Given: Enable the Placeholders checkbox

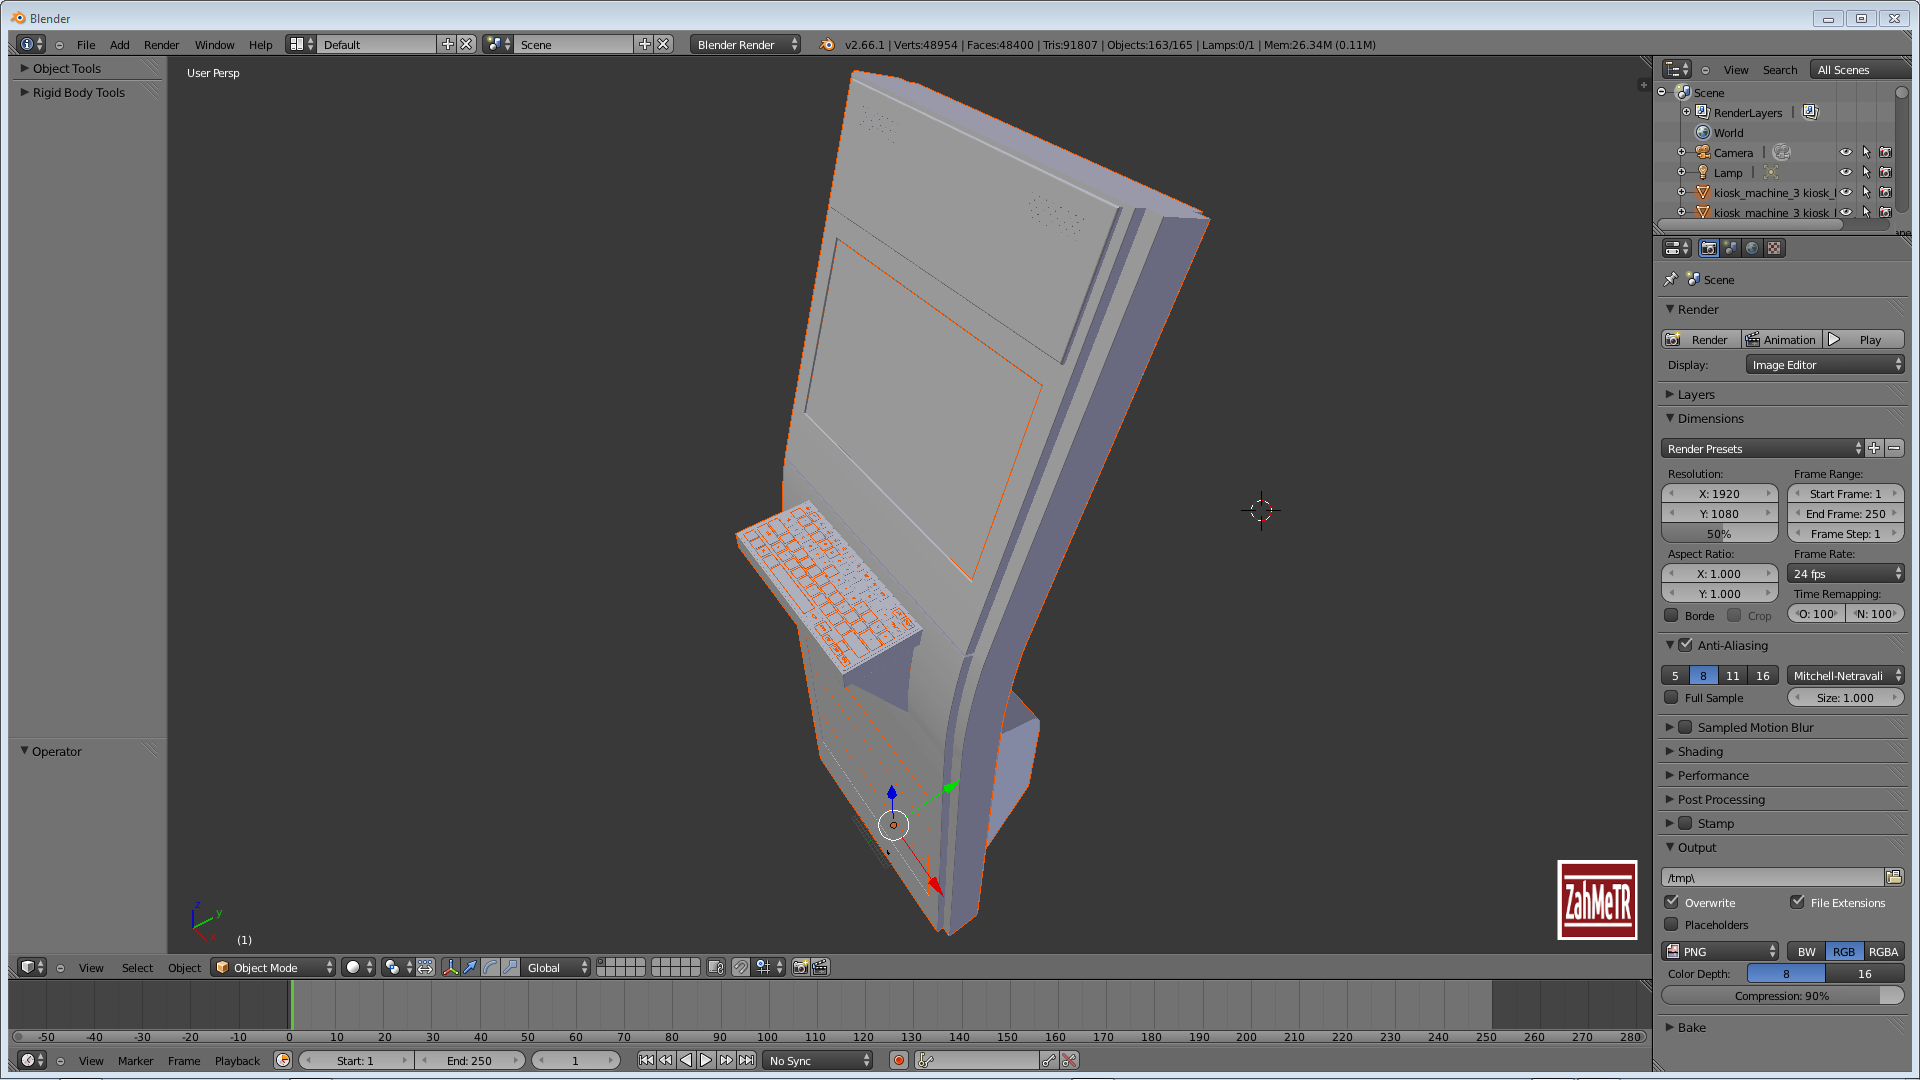Looking at the screenshot, I should click(1671, 924).
